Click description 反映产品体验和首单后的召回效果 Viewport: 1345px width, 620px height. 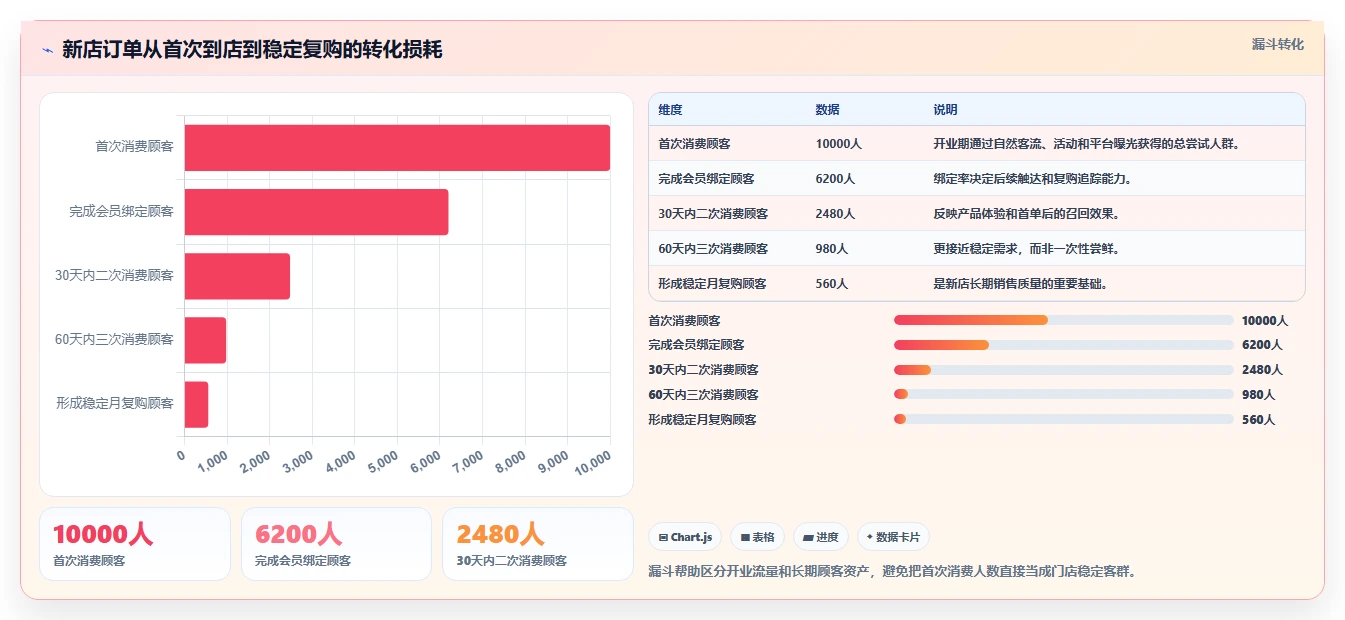click(x=1026, y=214)
